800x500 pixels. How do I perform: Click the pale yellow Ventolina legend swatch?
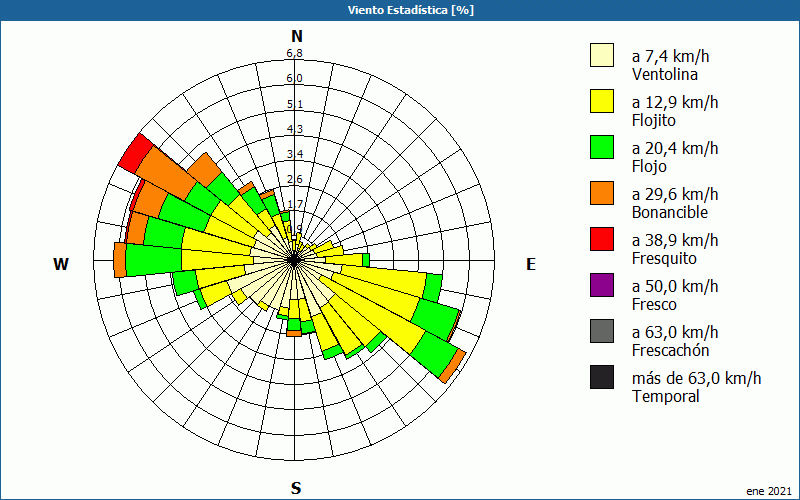click(602, 55)
